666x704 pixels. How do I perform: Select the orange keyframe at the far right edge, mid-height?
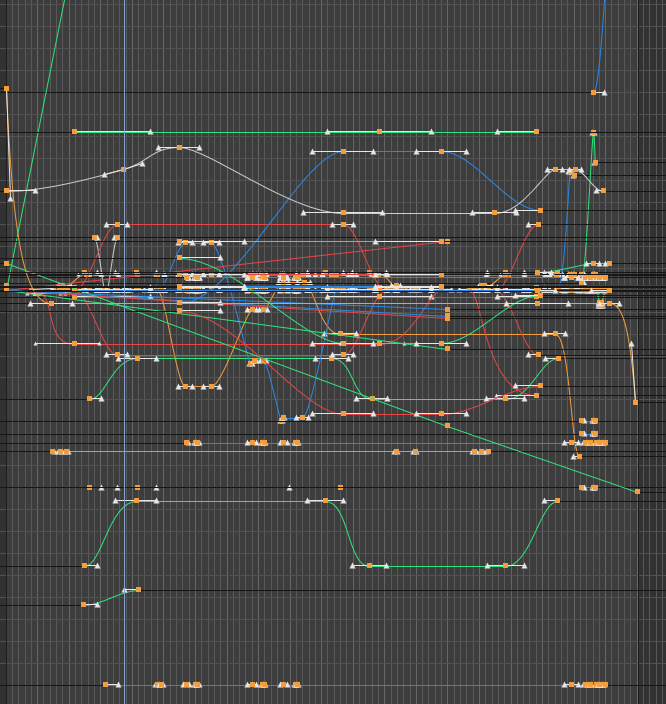pos(635,402)
